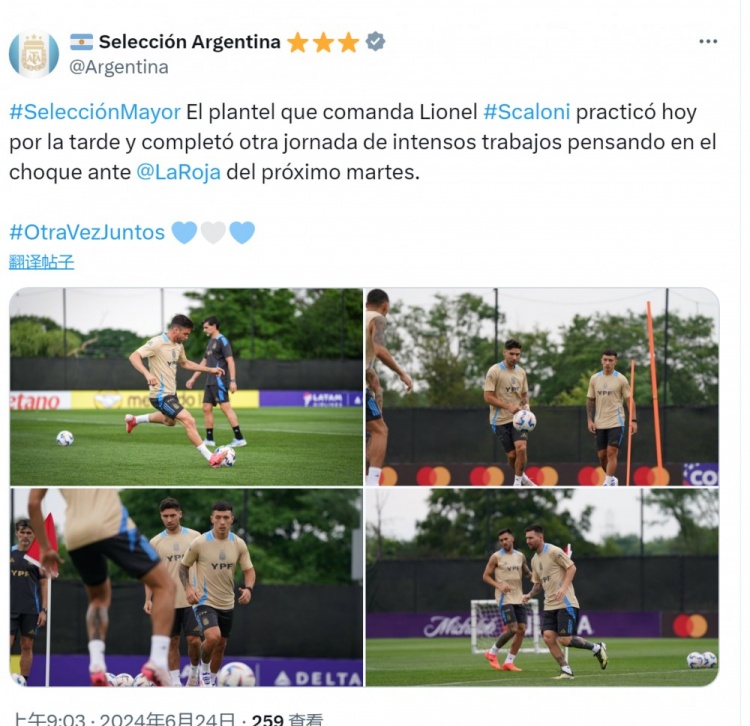This screenshot has height=726, width=750.
Task: Open the #Scaloni hashtag
Action: click(x=527, y=112)
